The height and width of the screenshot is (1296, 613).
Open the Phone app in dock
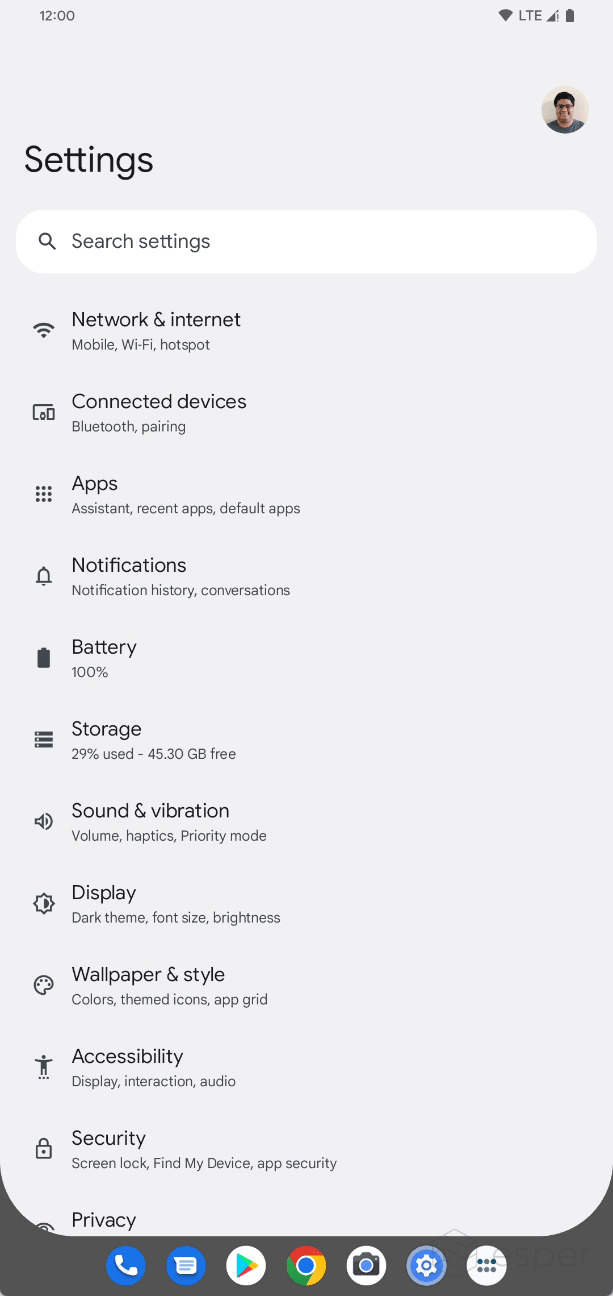coord(126,1266)
